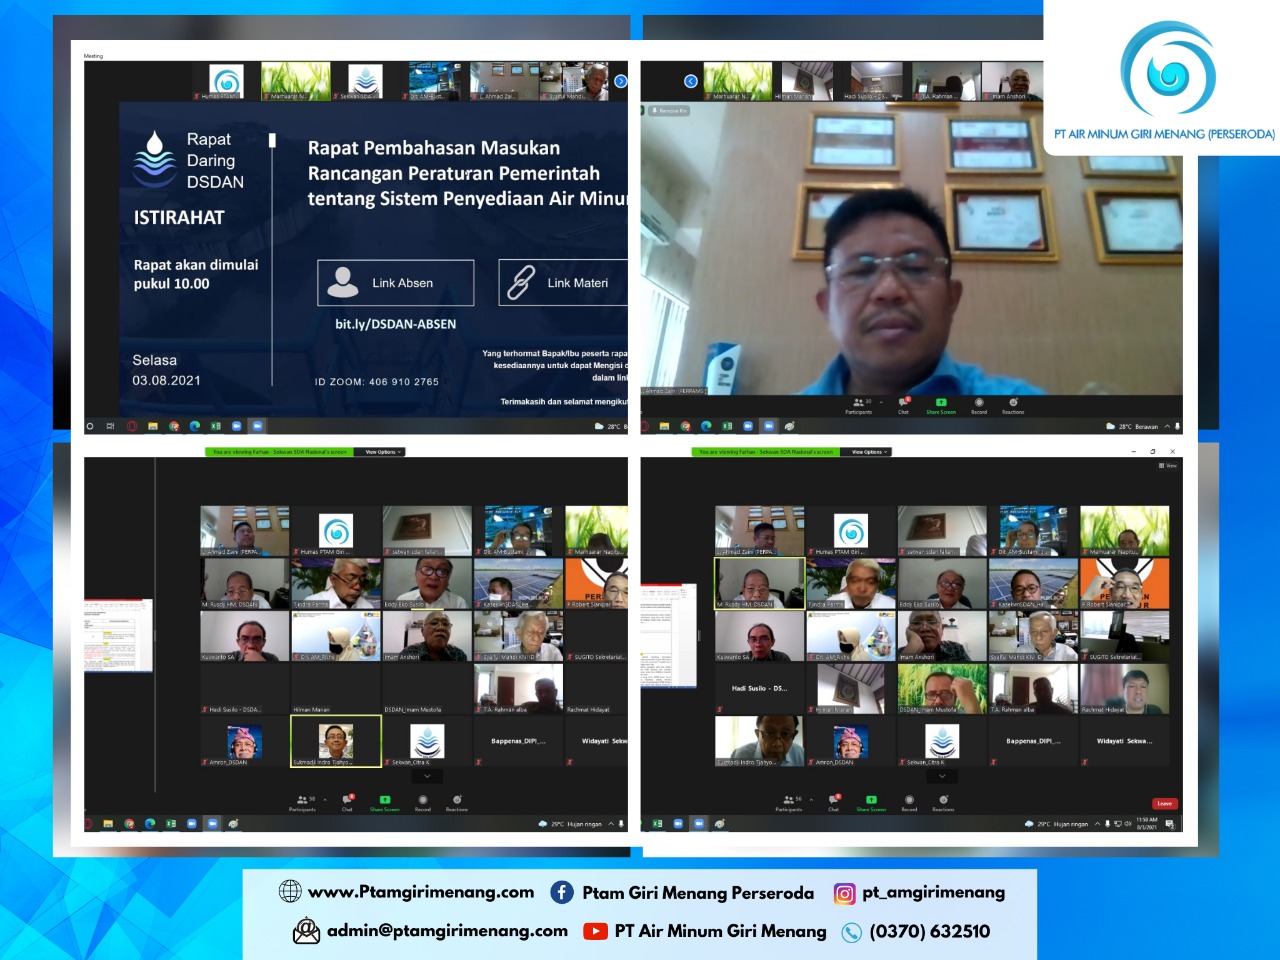Click green Share Screen in top-right window
Screen dimensions: 1280x960
pos(941,404)
